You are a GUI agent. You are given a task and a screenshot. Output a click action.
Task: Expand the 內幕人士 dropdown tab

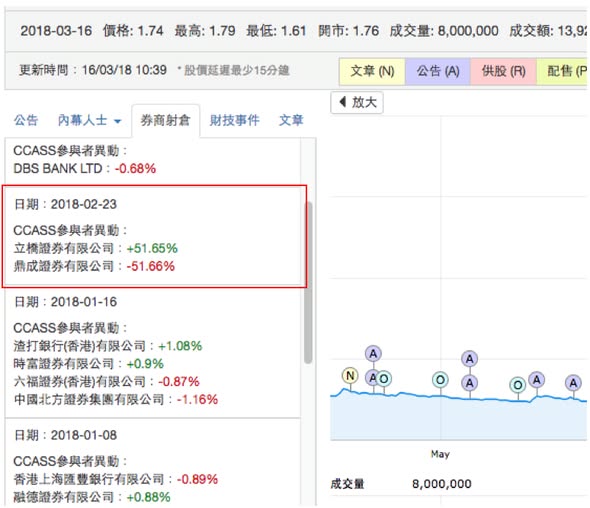[89, 120]
